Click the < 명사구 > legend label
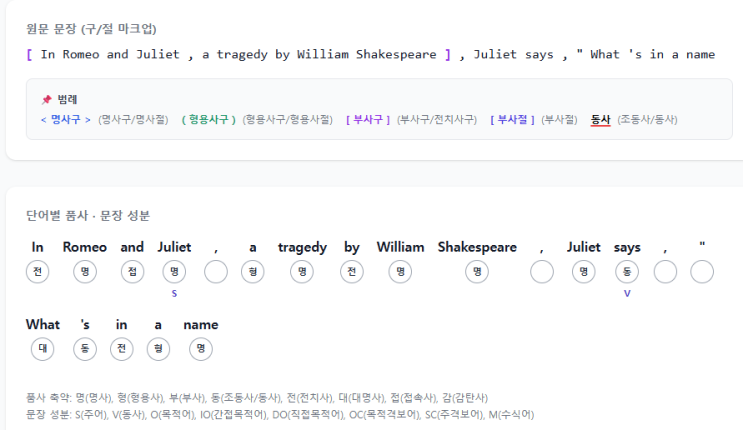The width and height of the screenshot is (743, 430). tap(65, 120)
